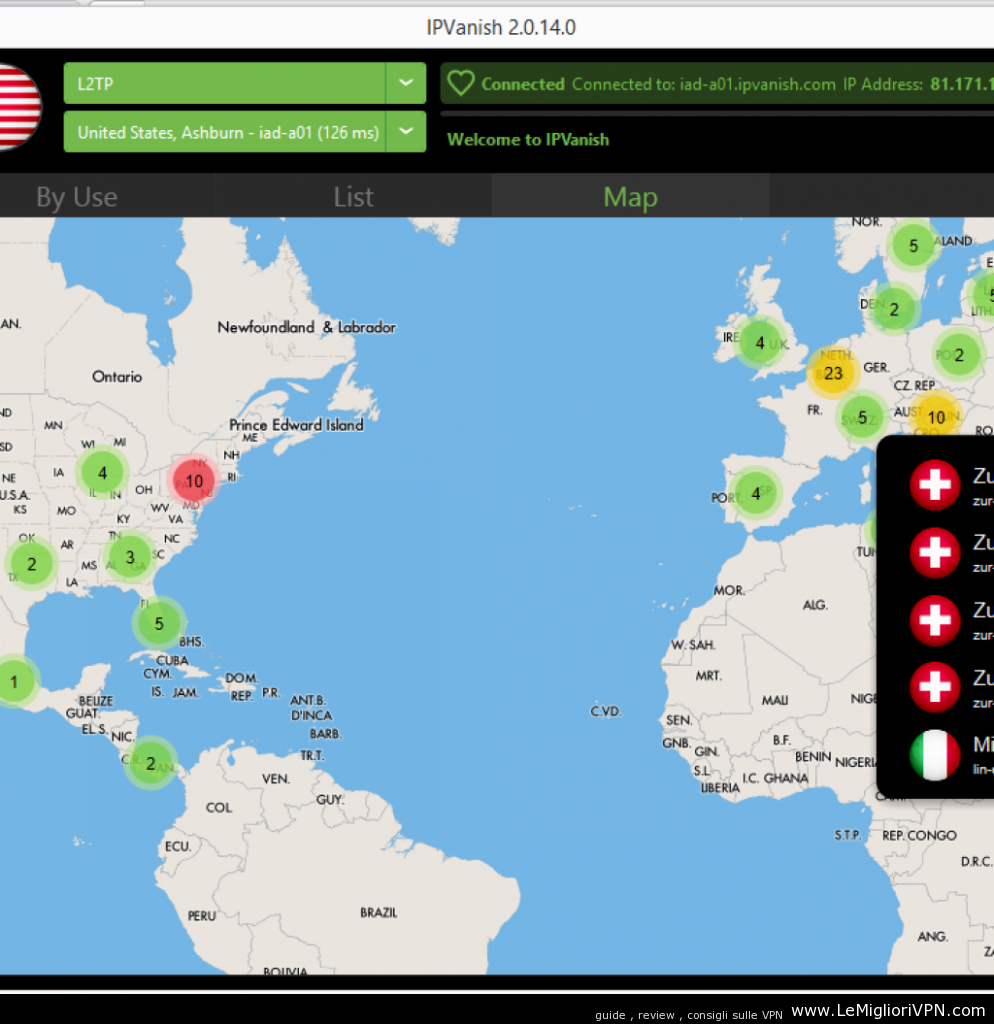Click the "GHANA" map label
994x1024 pixels.
(x=786, y=778)
